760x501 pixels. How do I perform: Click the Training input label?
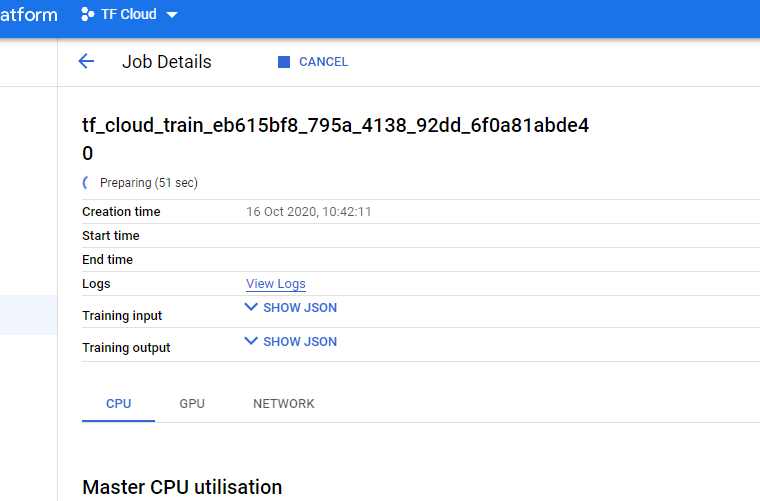122,315
